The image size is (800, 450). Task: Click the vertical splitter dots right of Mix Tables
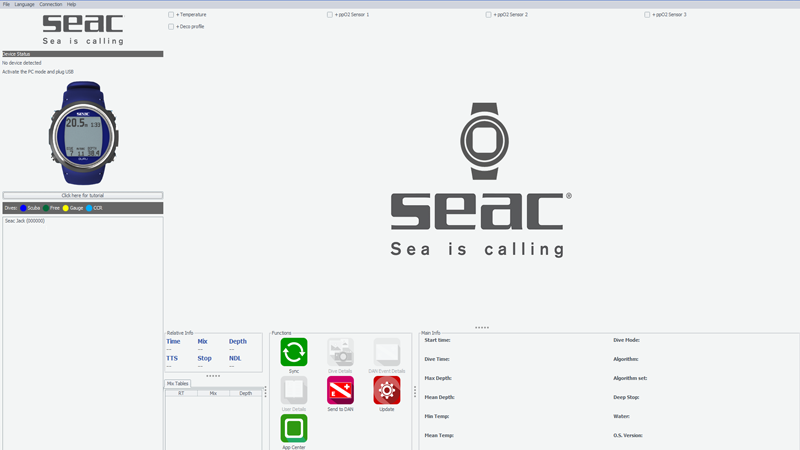(x=265, y=392)
